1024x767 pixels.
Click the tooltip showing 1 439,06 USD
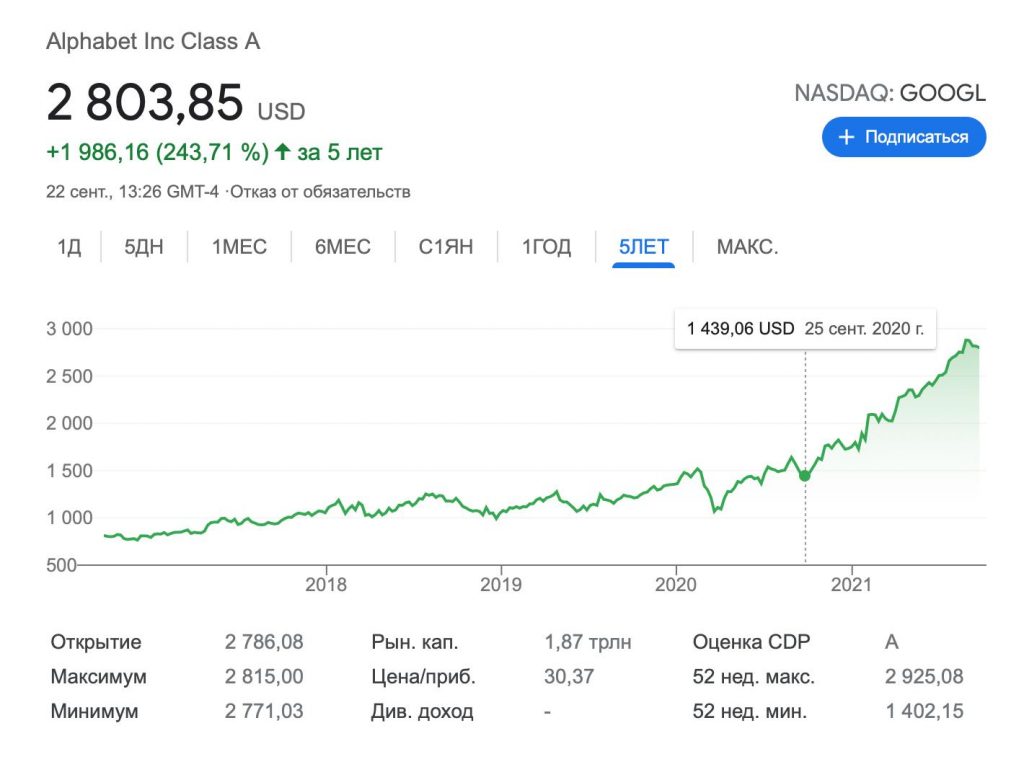[x=805, y=329]
